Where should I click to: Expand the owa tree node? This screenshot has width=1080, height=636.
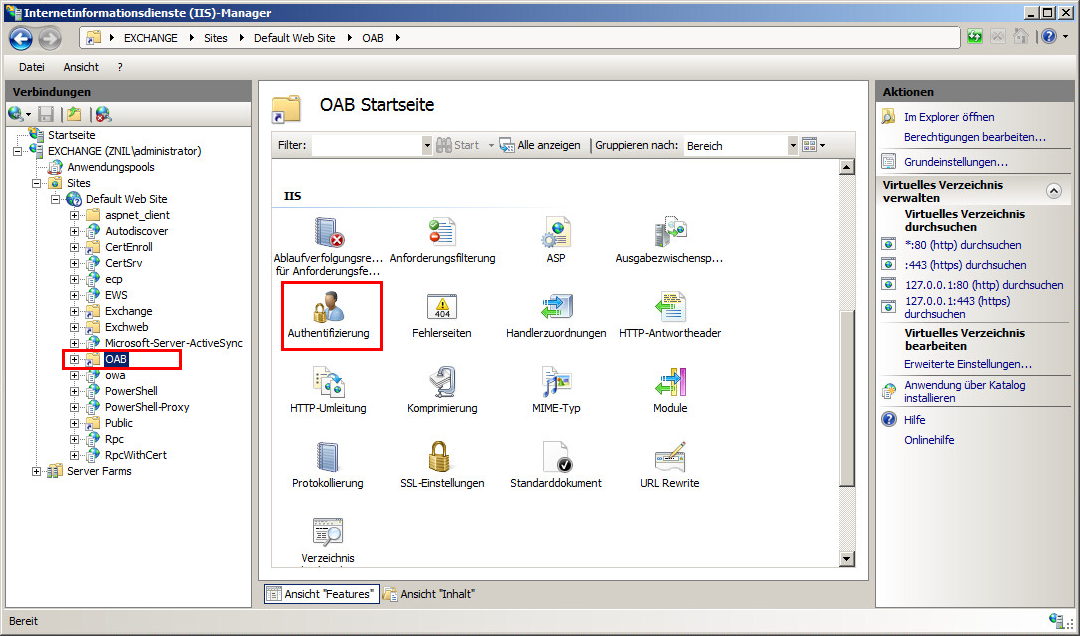tap(75, 375)
